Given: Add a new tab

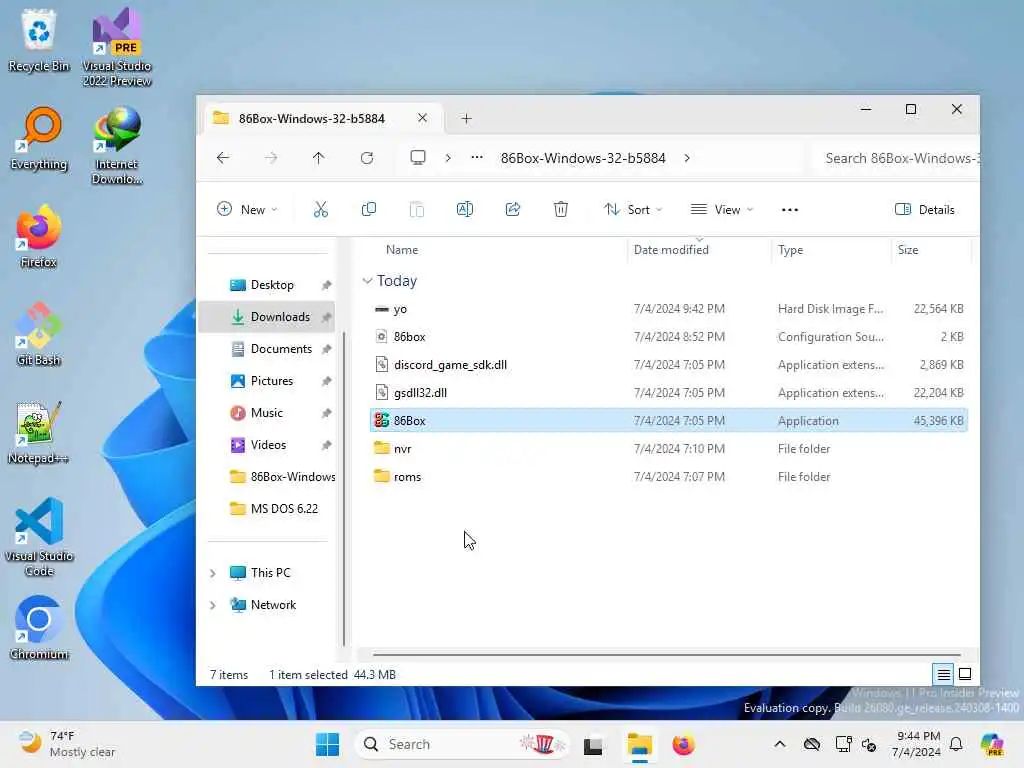Looking at the screenshot, I should 466,118.
